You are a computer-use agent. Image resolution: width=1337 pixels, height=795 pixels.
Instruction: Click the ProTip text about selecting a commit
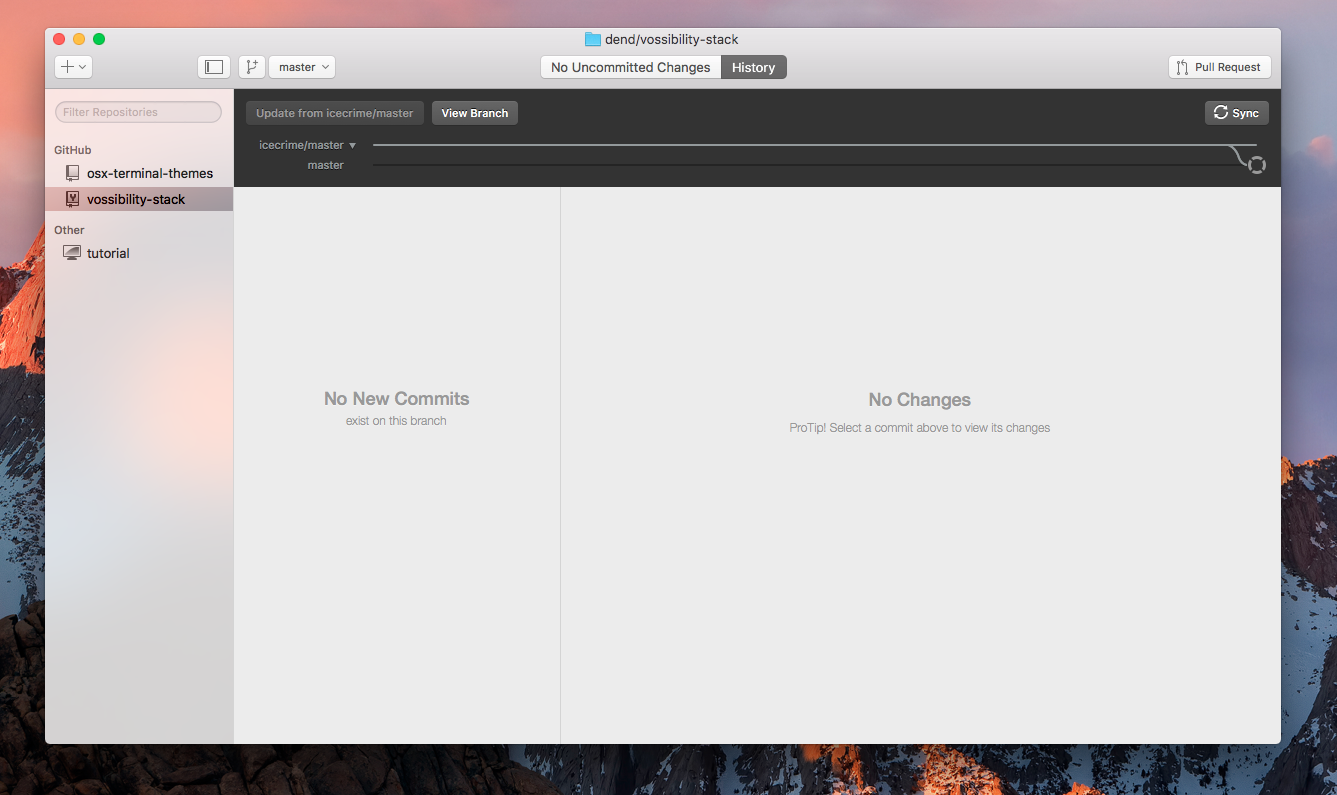(x=920, y=428)
